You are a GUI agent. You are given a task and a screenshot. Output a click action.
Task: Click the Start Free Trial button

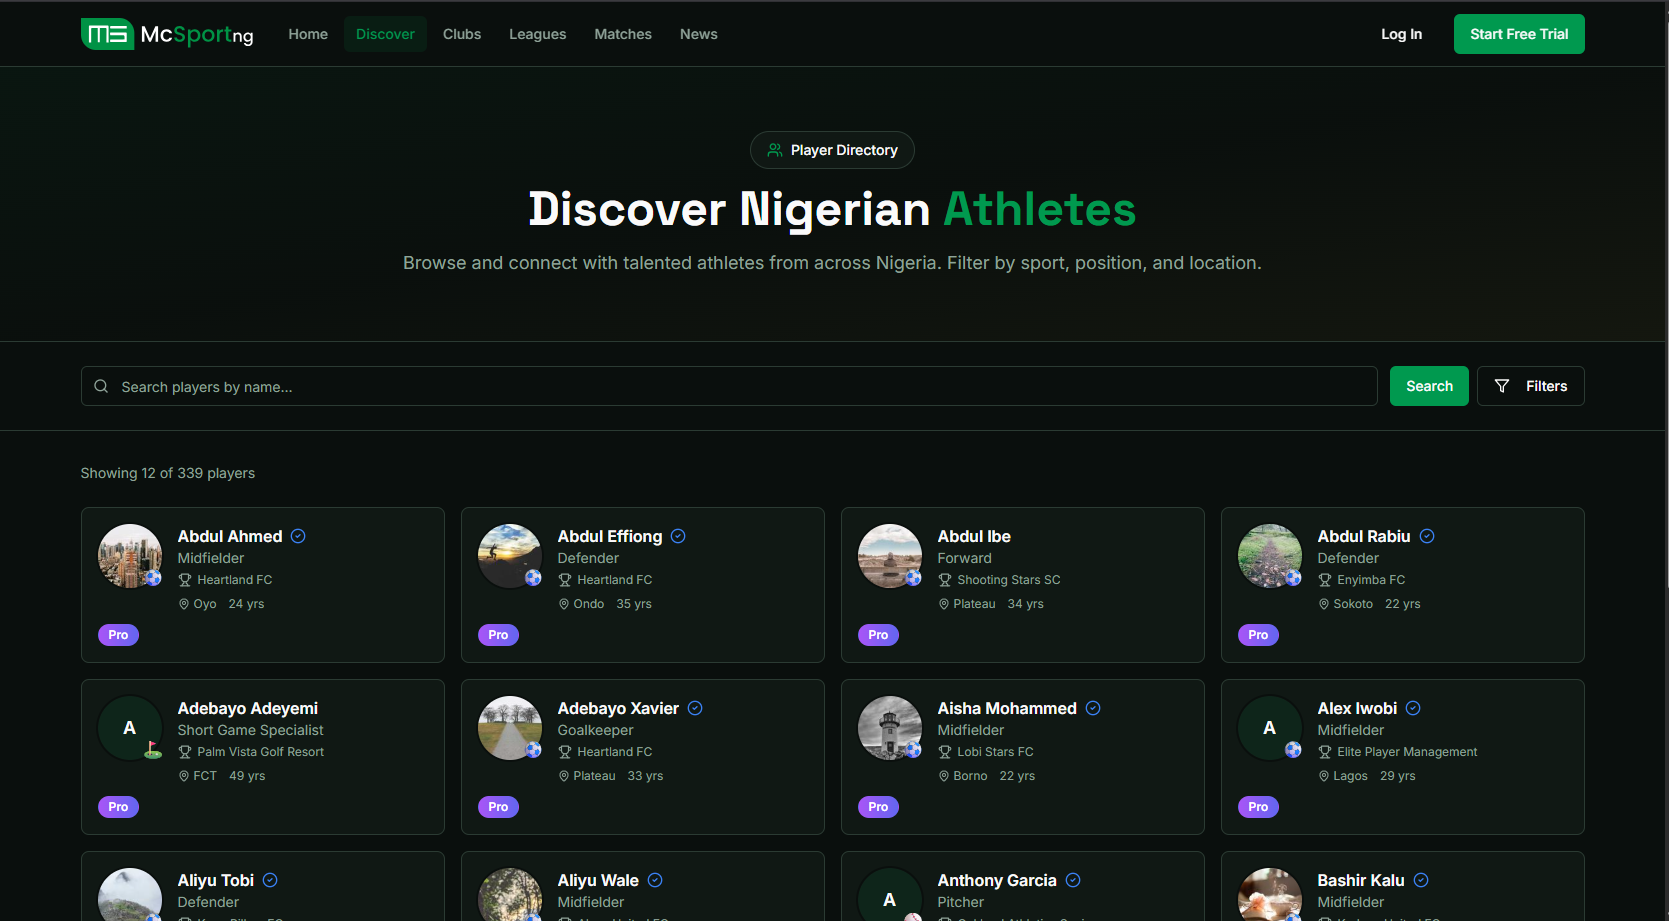pos(1518,33)
